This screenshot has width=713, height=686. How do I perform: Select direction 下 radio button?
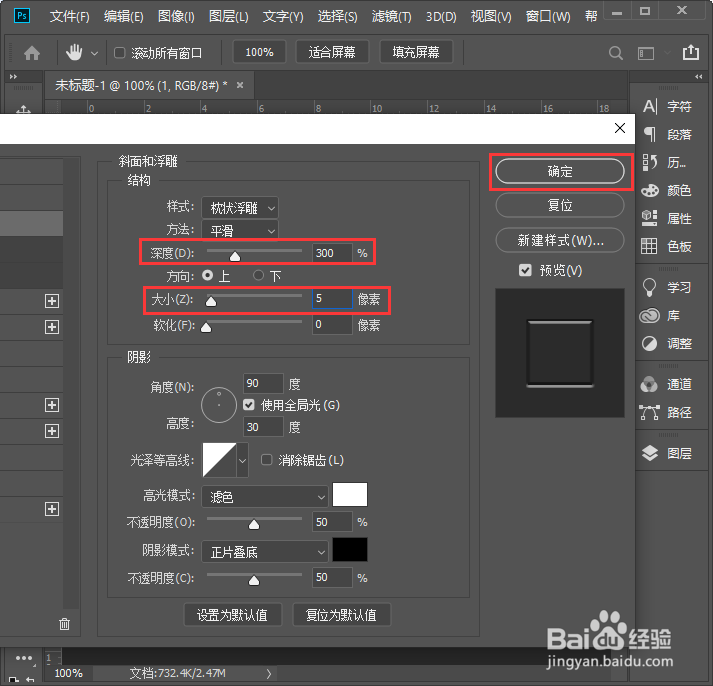point(258,275)
